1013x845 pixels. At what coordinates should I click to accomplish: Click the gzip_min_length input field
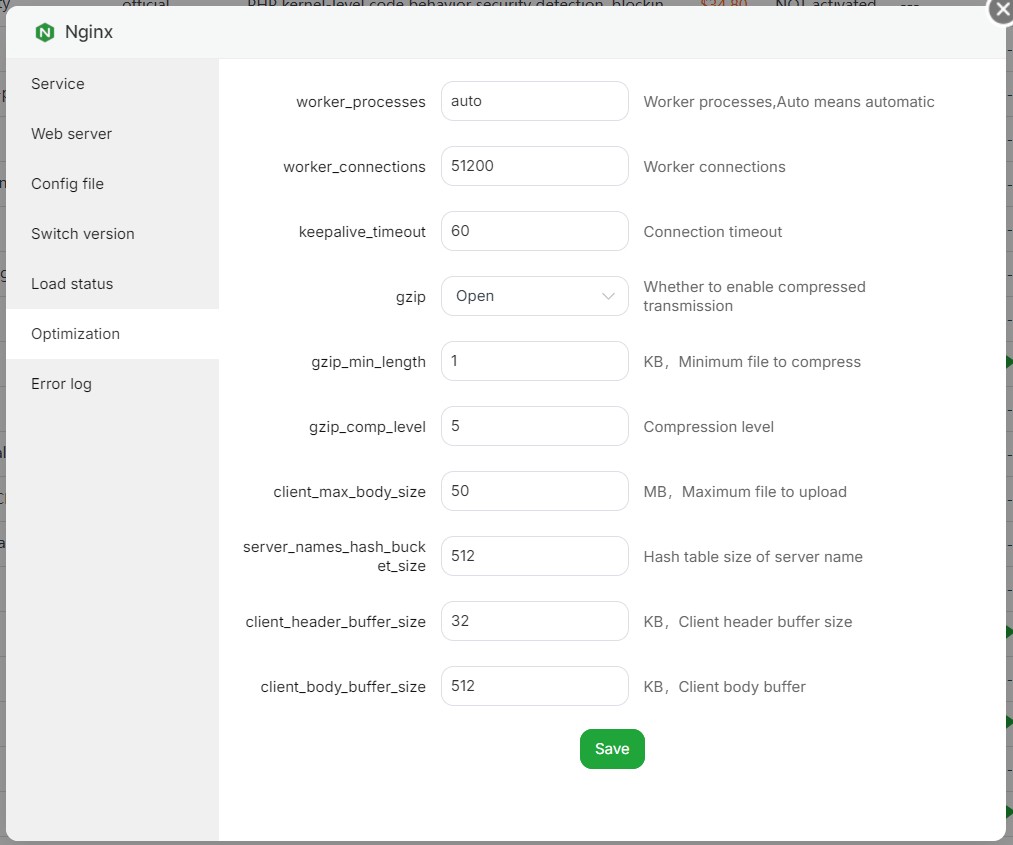pos(534,361)
